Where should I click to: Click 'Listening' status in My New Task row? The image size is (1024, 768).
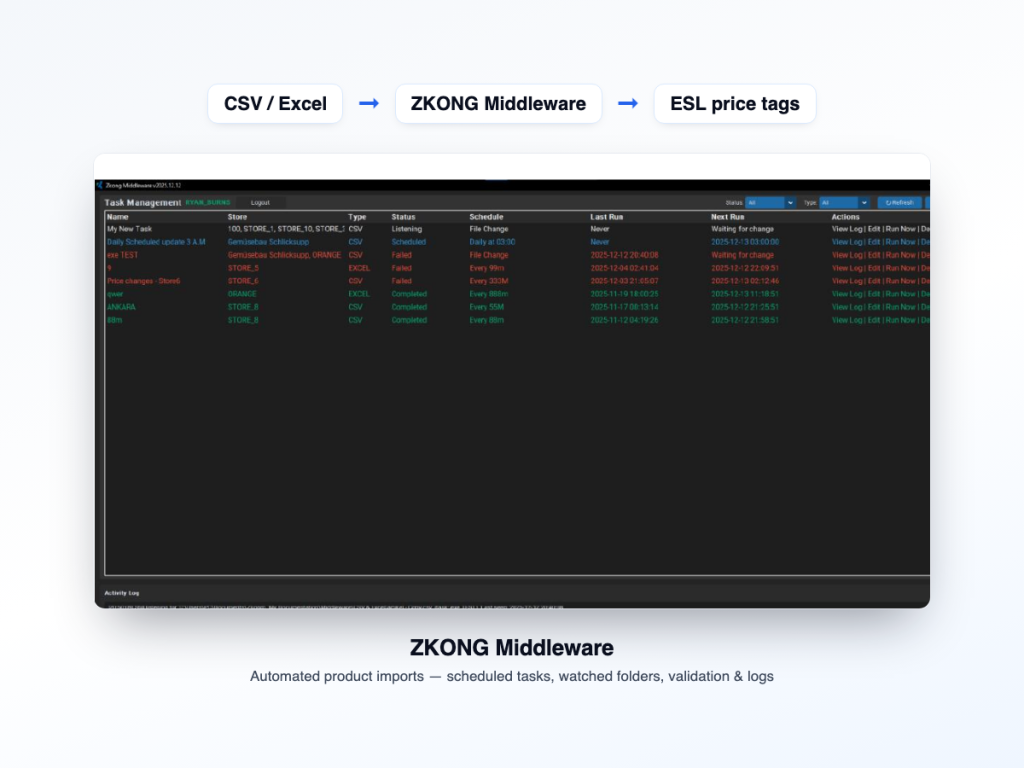tap(407, 229)
